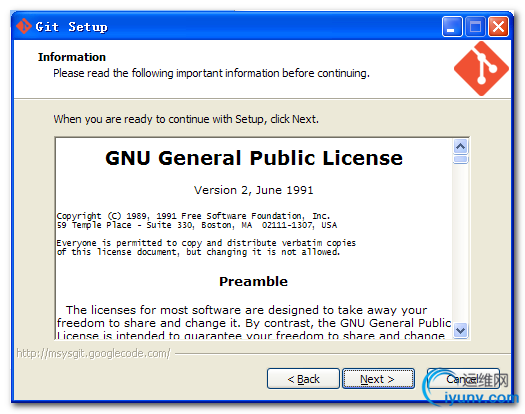Click the Git logo in title bar
This screenshot has width=525, height=414.
coord(23,26)
